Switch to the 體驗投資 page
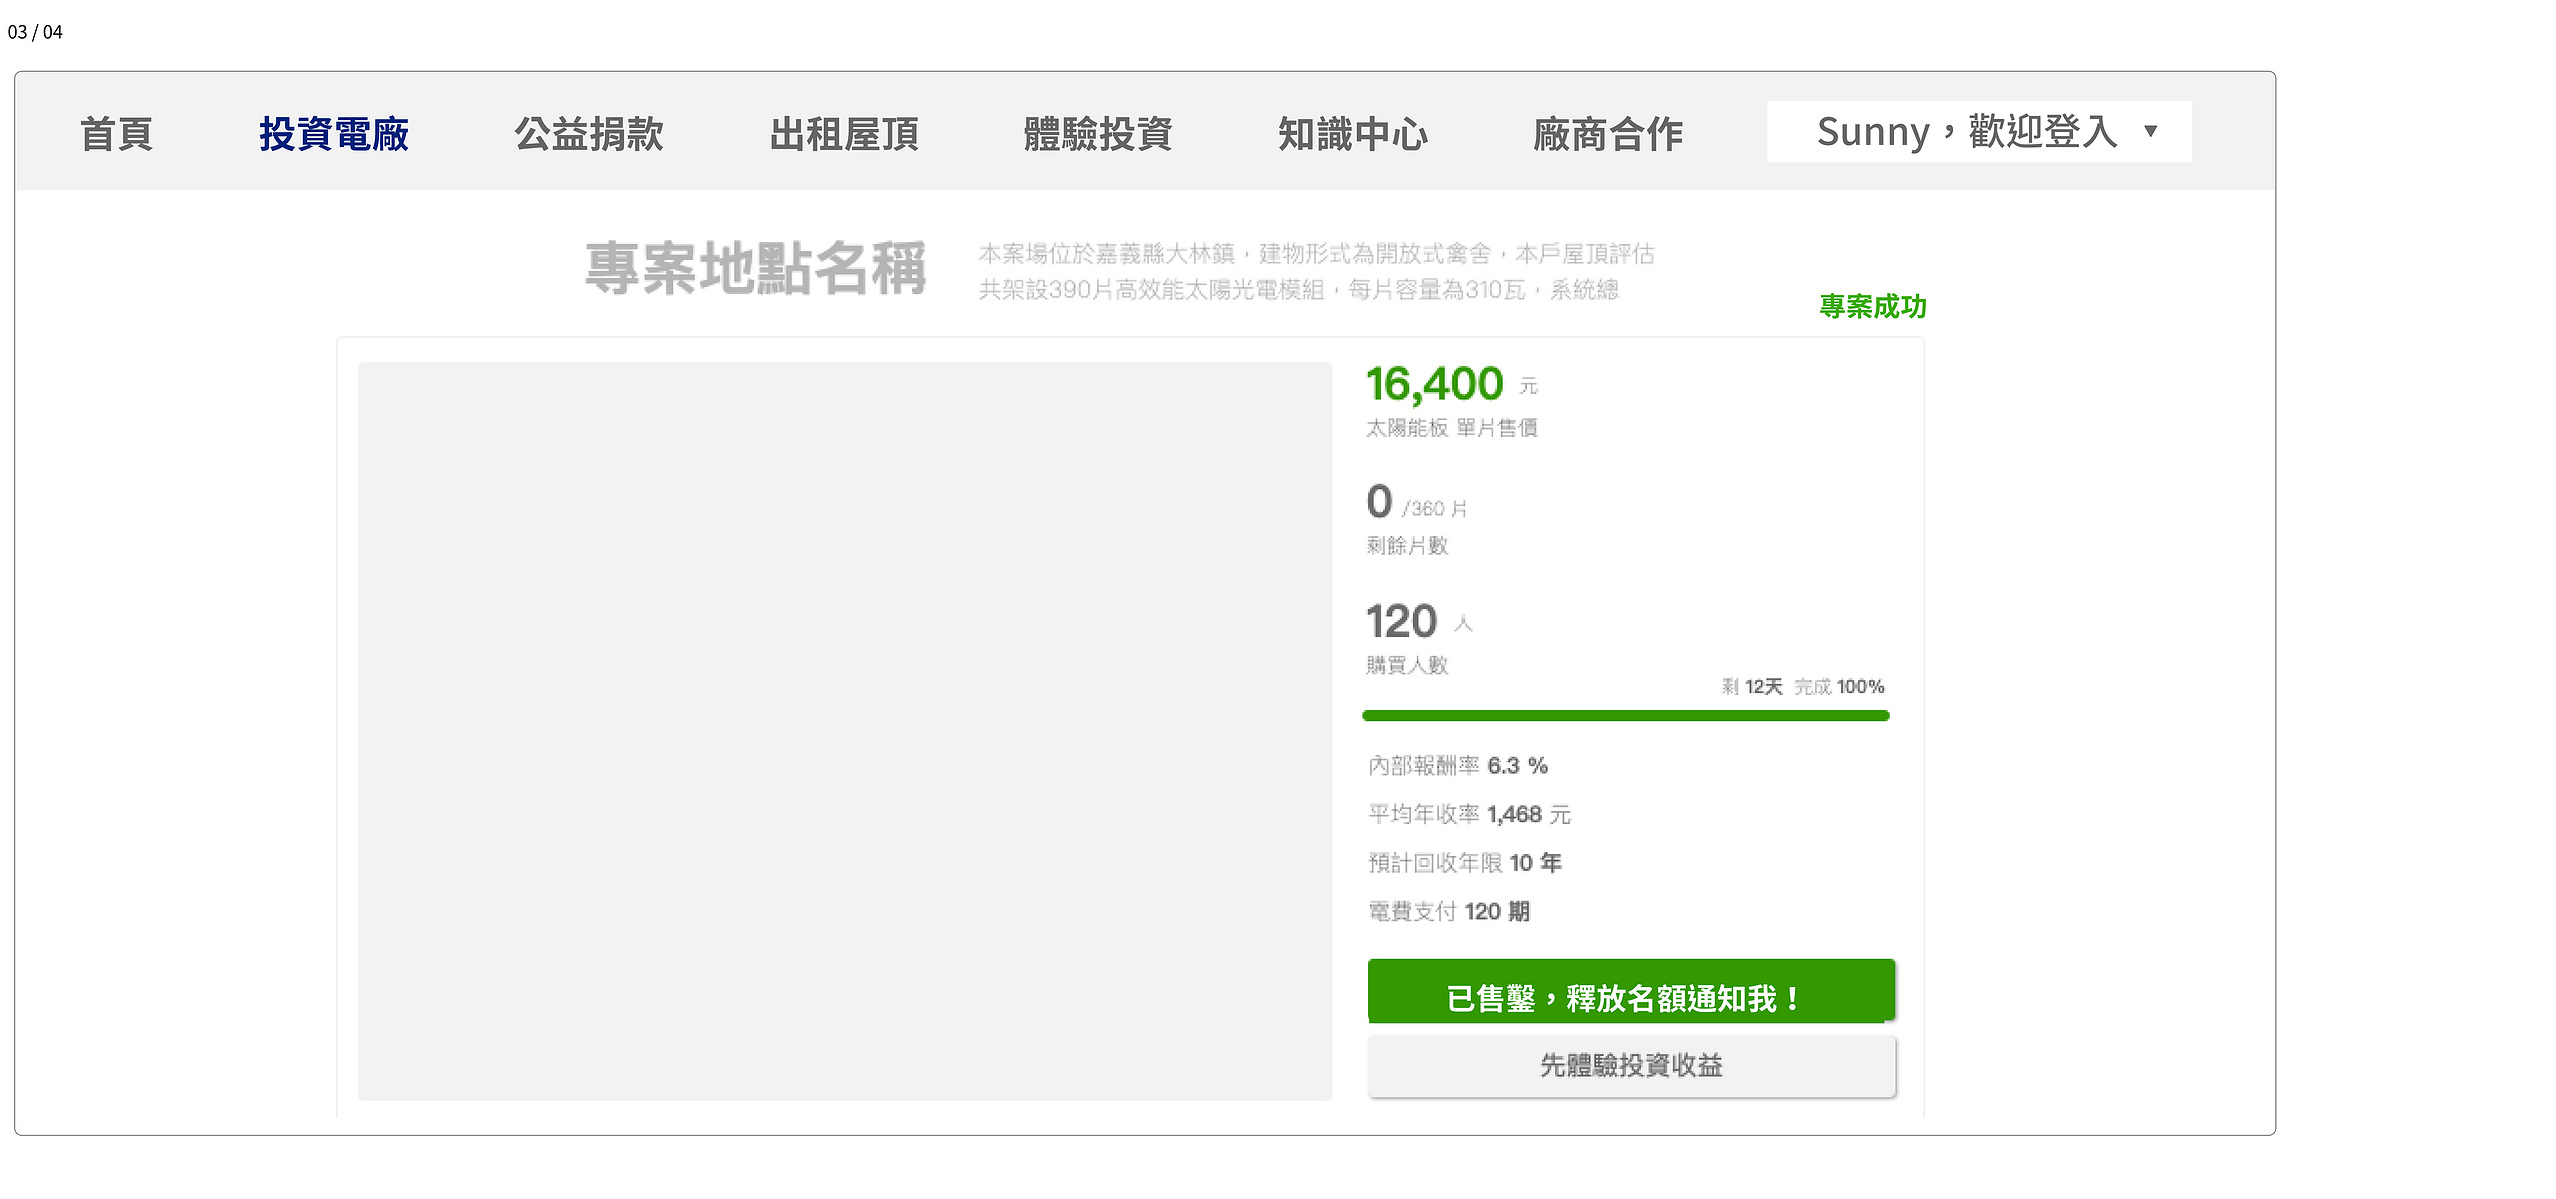 1098,133
